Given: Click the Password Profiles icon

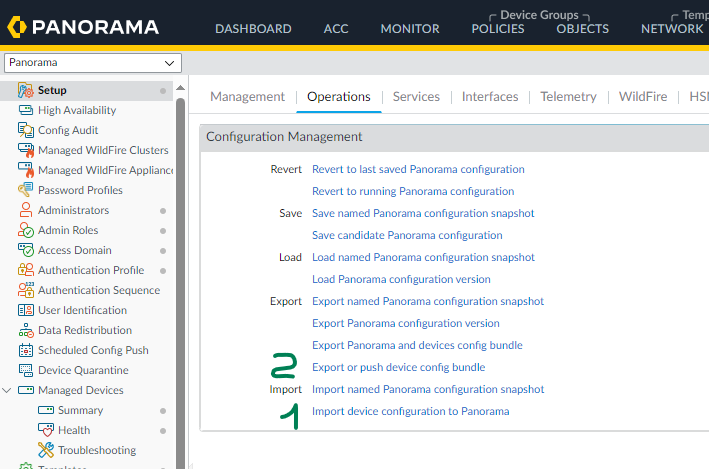Looking at the screenshot, I should 27,190.
